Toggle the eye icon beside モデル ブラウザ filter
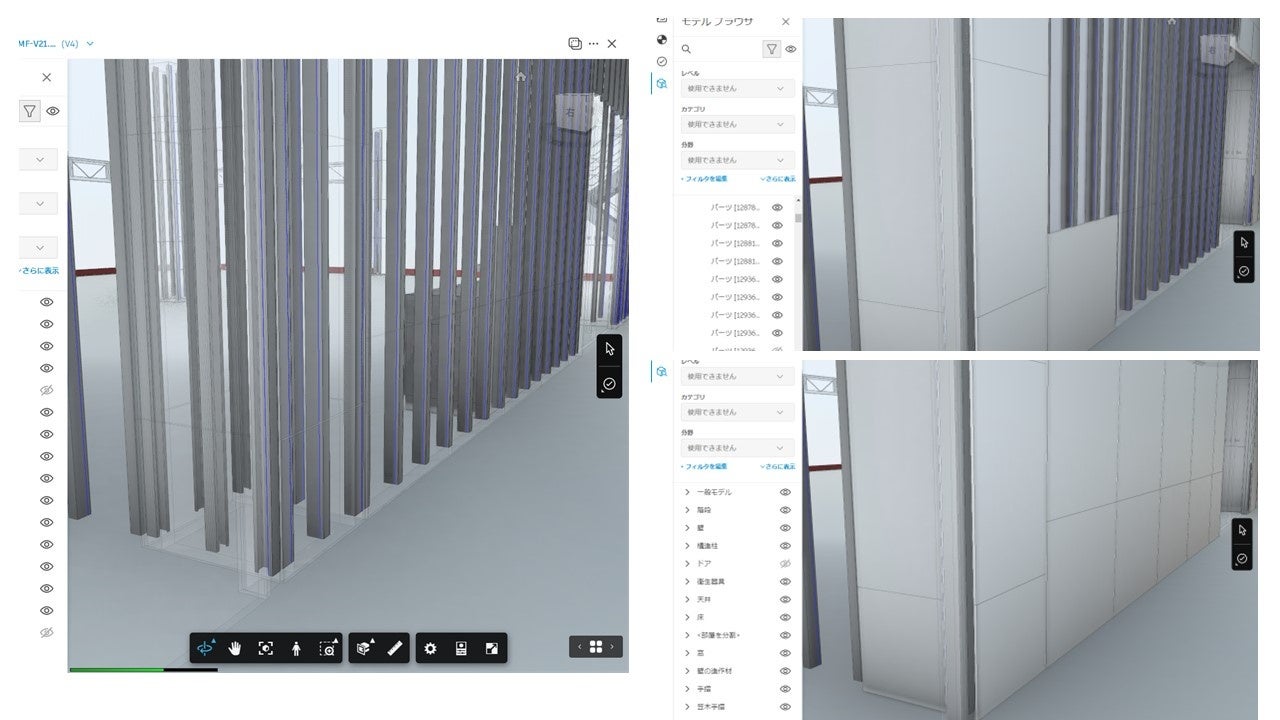 coord(791,48)
